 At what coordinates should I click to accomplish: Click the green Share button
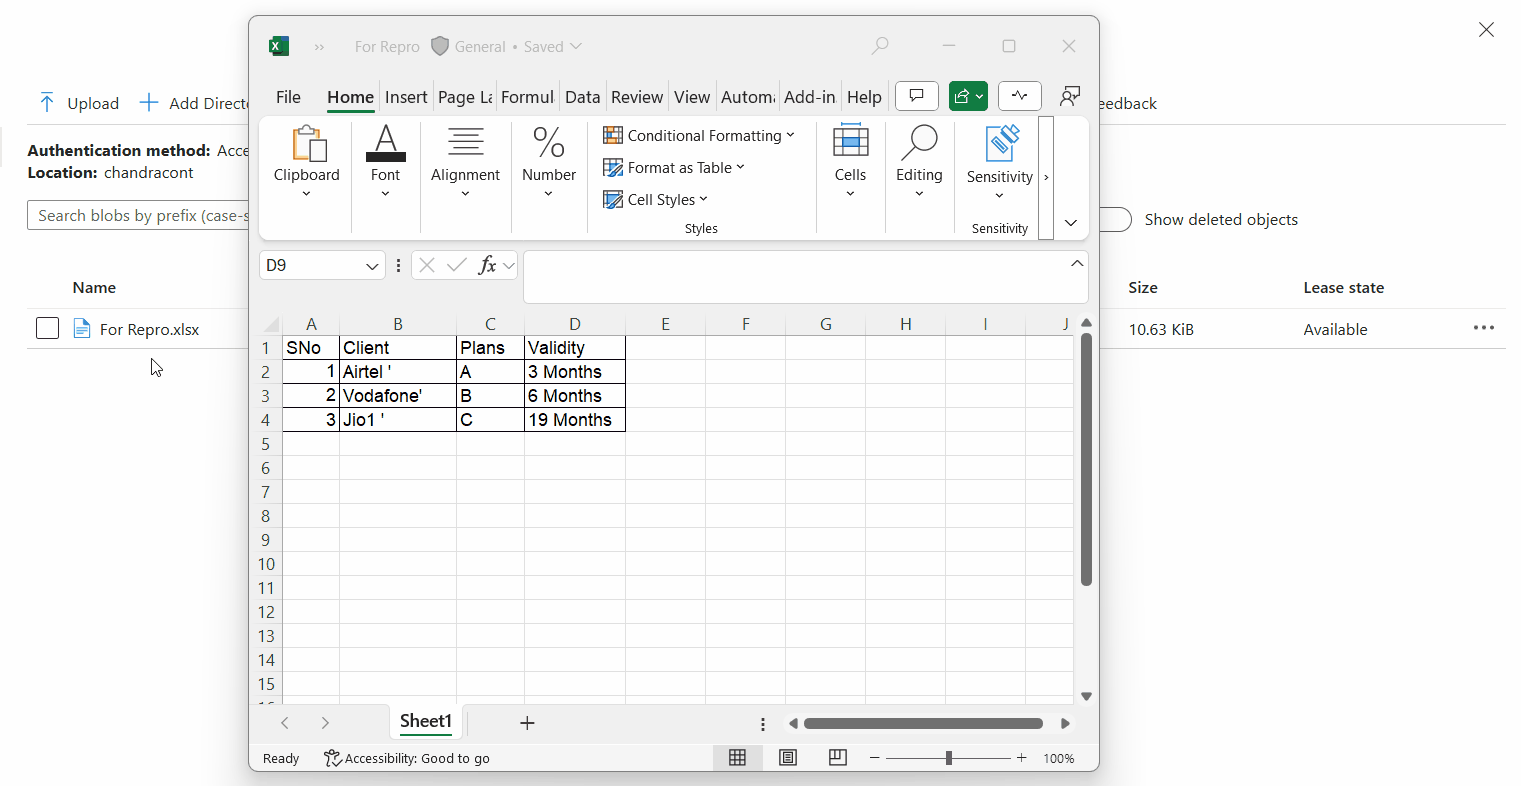click(968, 96)
